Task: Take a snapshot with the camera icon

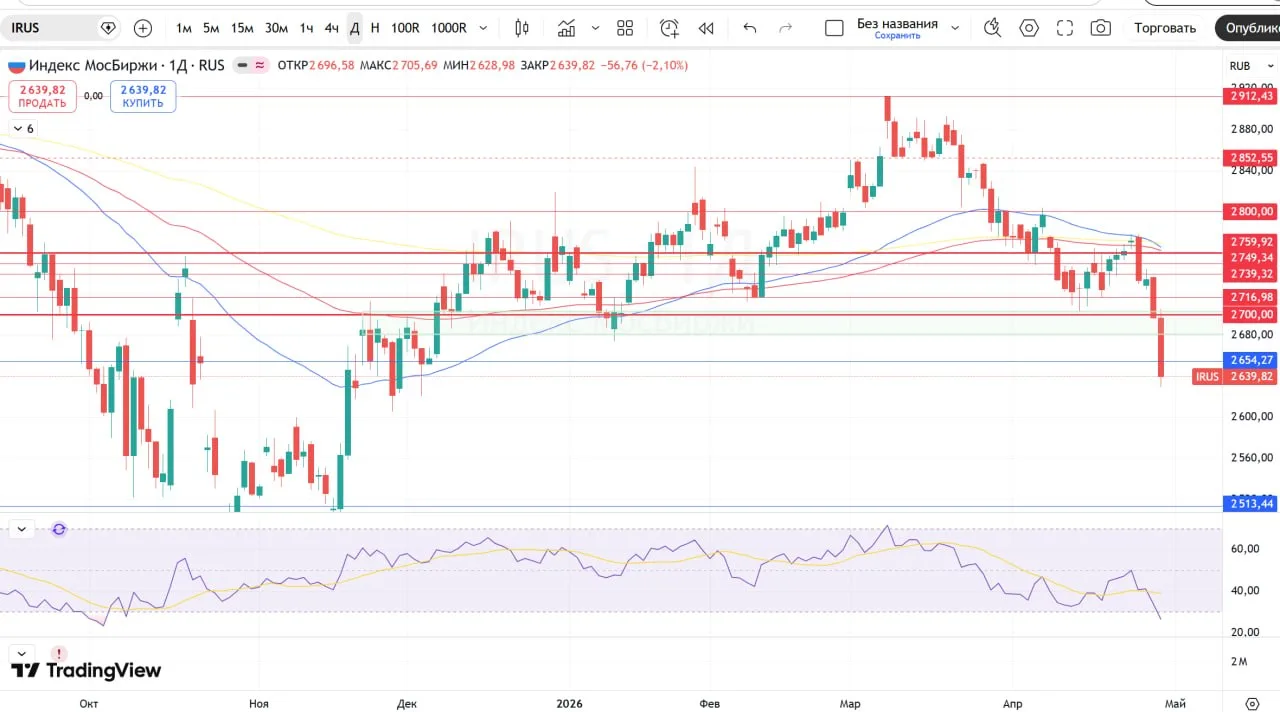Action: [x=1101, y=28]
